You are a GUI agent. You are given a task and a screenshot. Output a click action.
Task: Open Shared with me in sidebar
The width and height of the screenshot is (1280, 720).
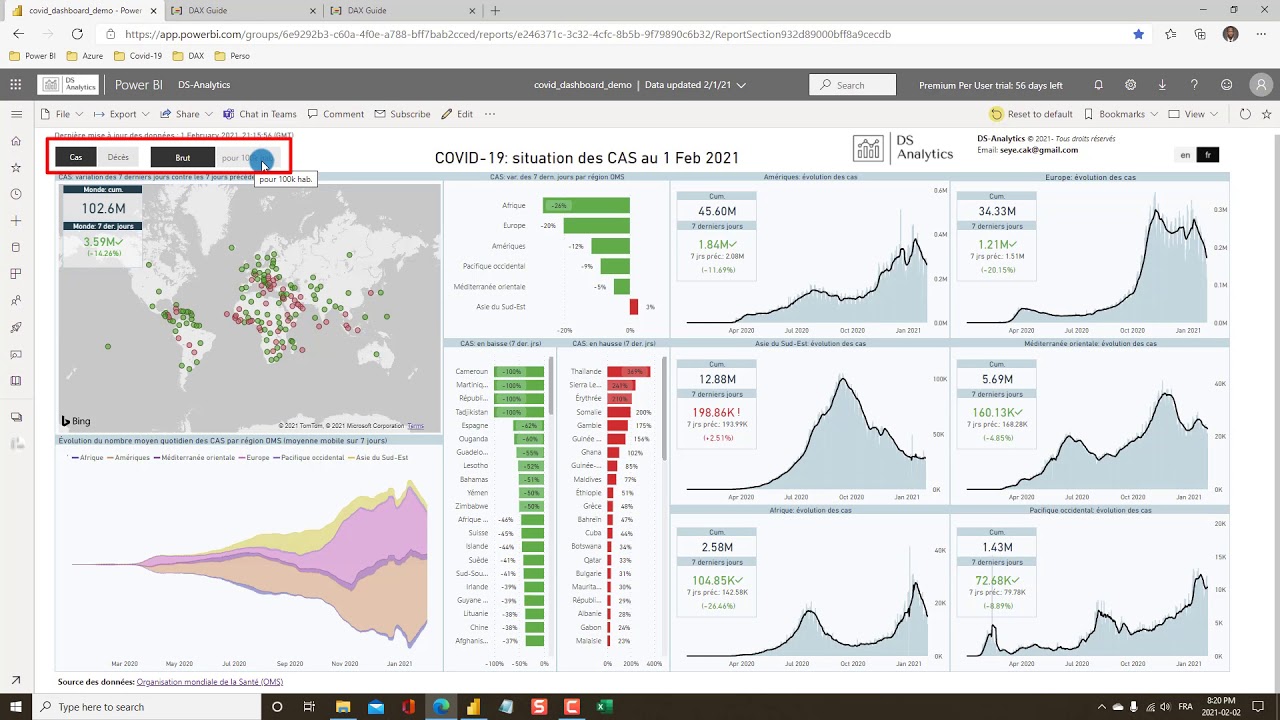pos(16,300)
